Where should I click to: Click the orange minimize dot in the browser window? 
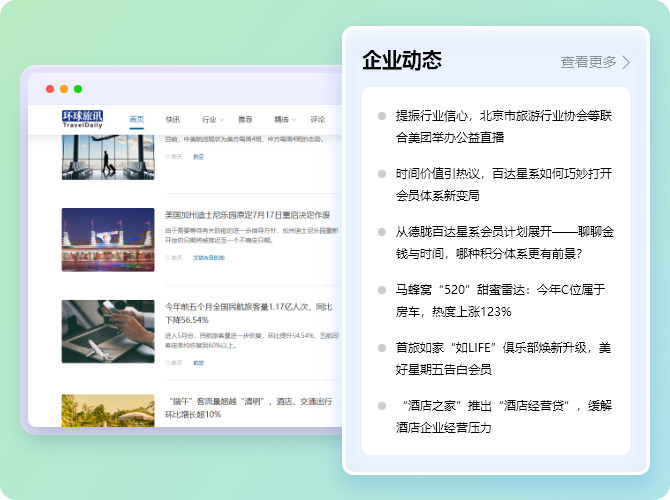[x=64, y=89]
